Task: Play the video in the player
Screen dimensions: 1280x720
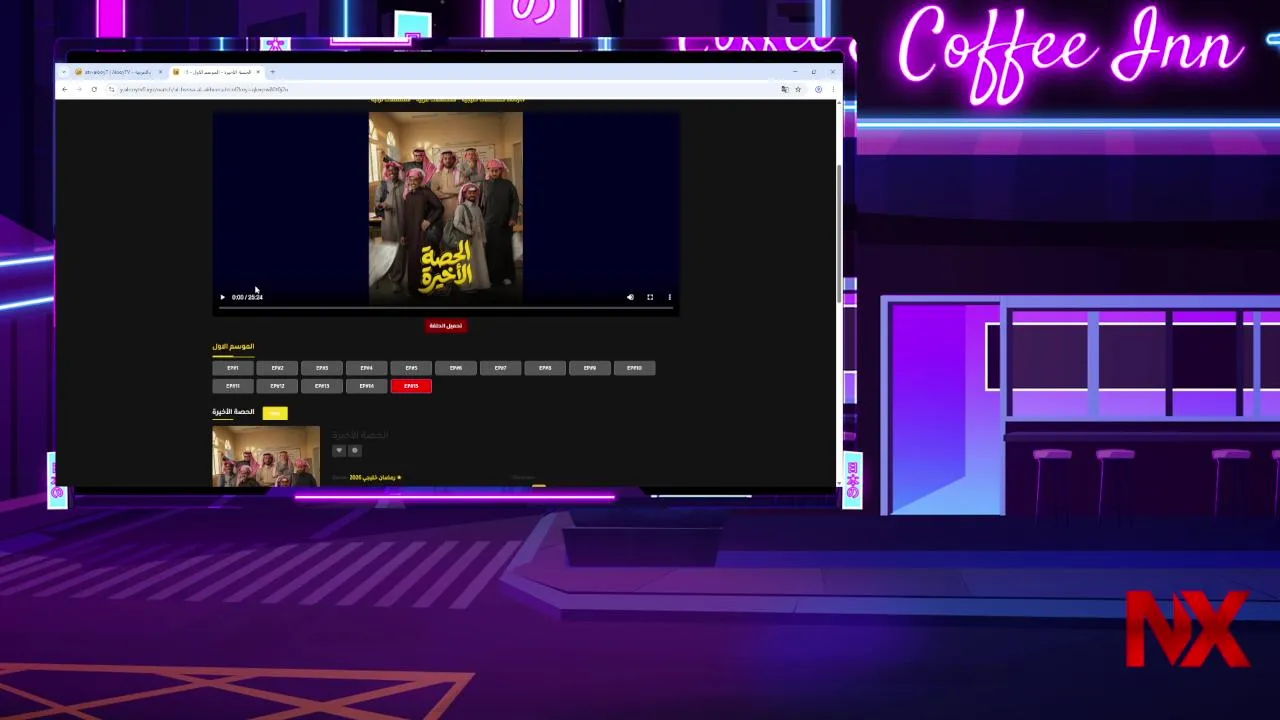Action: (x=222, y=297)
